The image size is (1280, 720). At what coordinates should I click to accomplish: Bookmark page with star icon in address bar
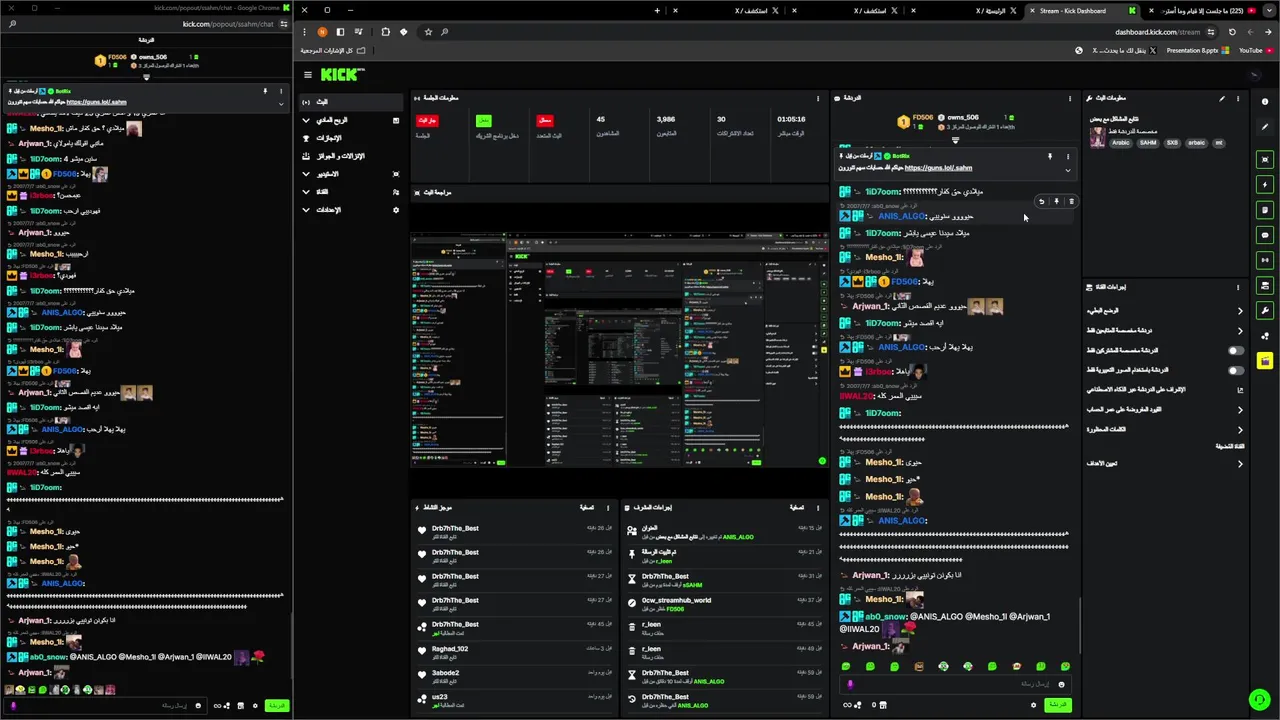[x=428, y=31]
